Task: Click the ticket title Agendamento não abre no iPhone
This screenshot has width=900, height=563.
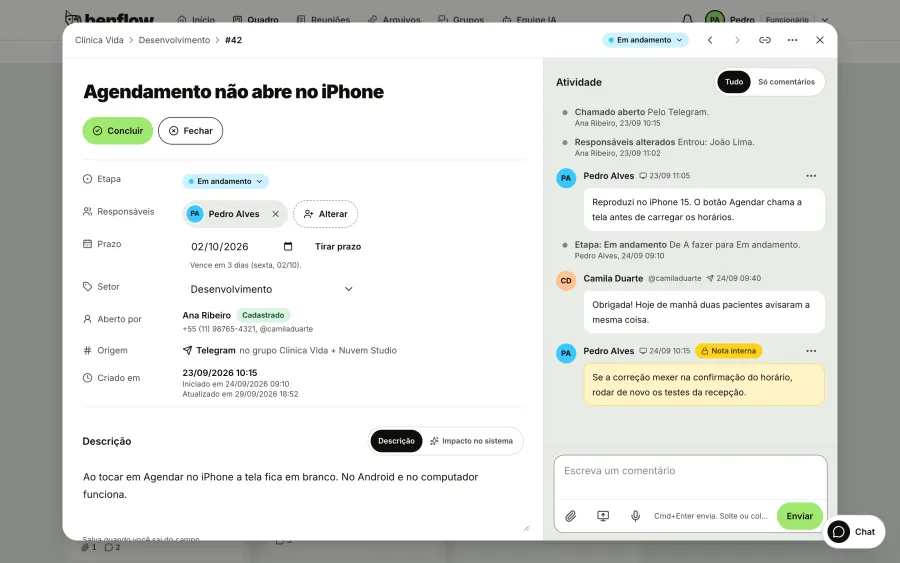Action: coord(234,92)
